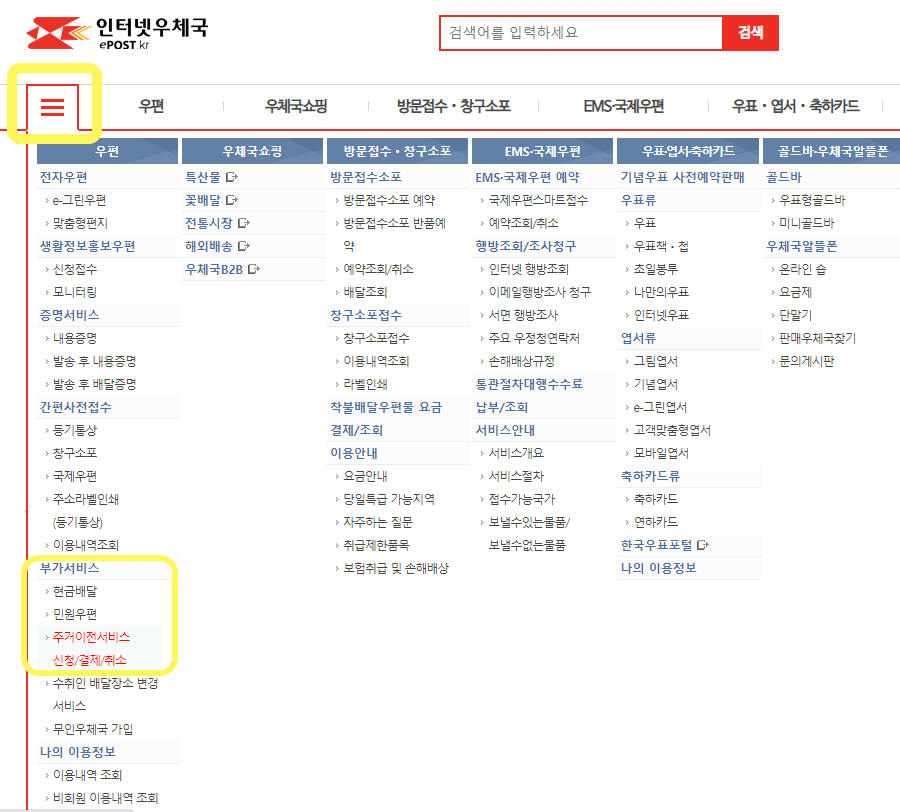The height and width of the screenshot is (812, 900).
Task: Open 당일특급 가능지역 link
Action: (389, 499)
